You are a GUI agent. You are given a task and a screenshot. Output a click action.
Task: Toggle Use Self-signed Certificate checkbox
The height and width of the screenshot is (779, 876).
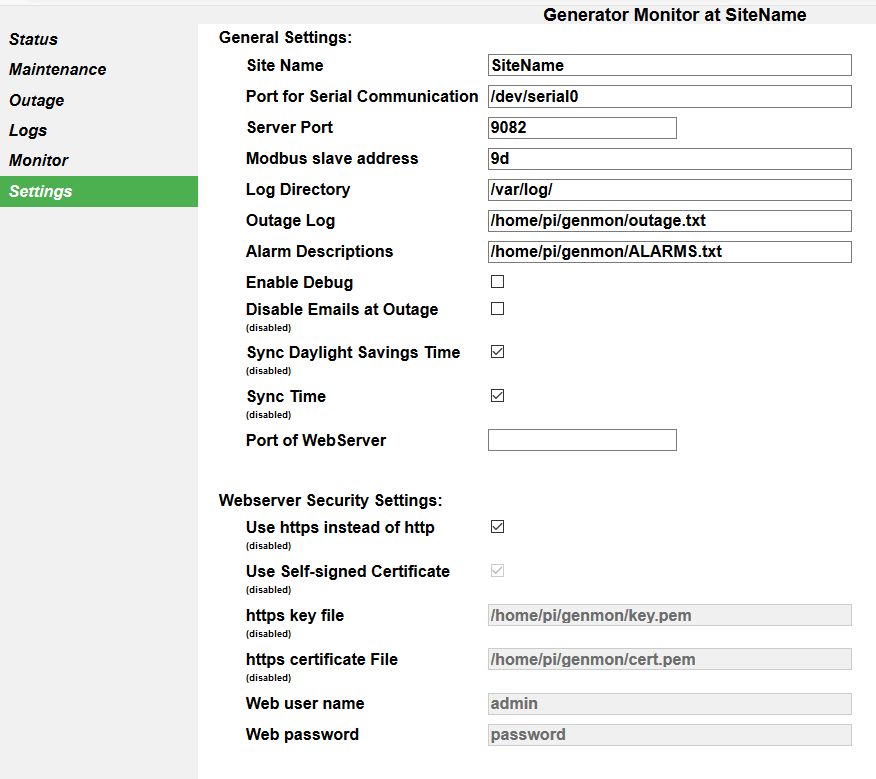pos(497,571)
